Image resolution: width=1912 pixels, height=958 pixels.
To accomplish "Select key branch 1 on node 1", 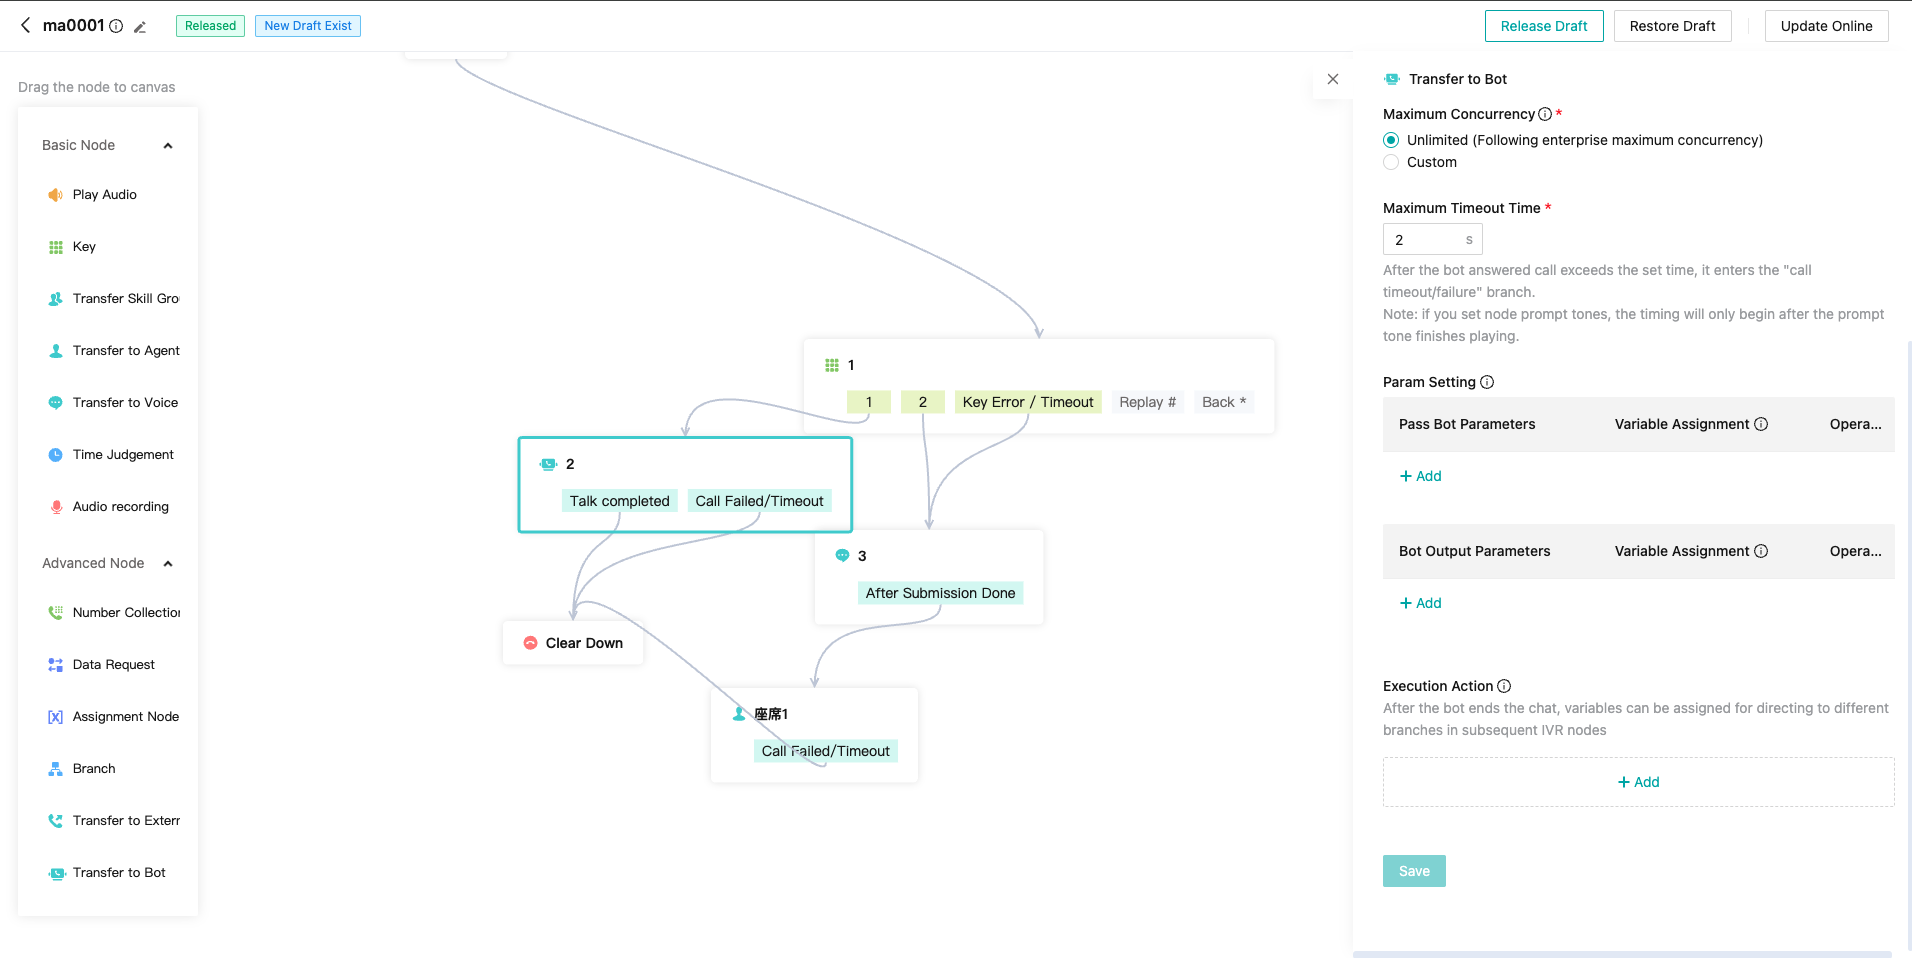I will pos(869,402).
